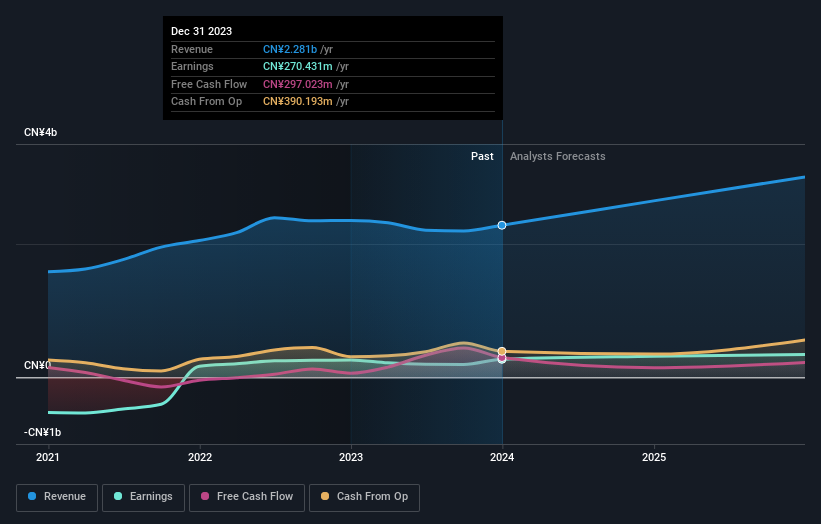
Task: Click the Revenue row label in tooltip
Action: pyautogui.click(x=192, y=49)
